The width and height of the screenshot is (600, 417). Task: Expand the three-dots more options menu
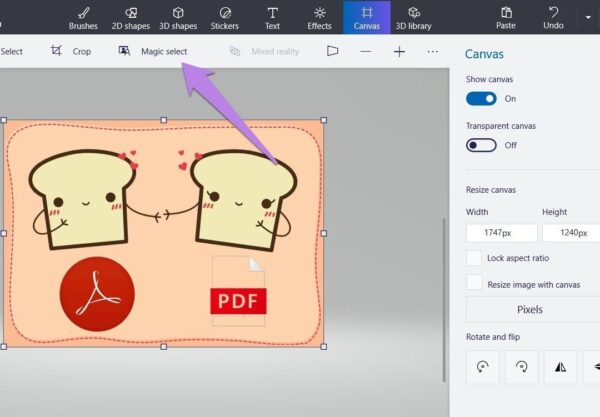point(432,51)
